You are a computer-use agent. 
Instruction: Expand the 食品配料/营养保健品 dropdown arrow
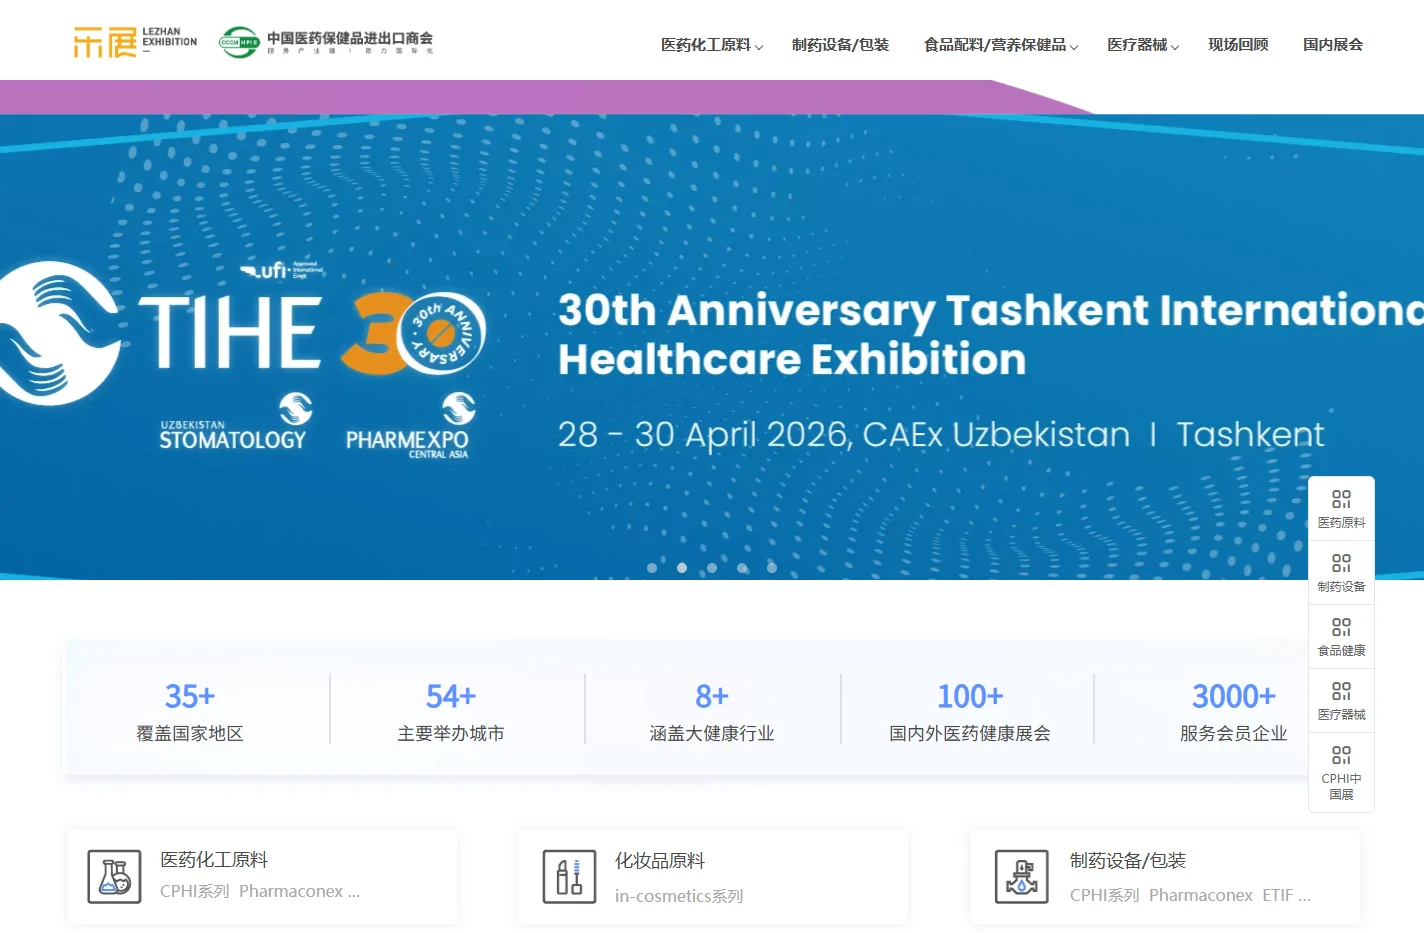coord(1074,47)
